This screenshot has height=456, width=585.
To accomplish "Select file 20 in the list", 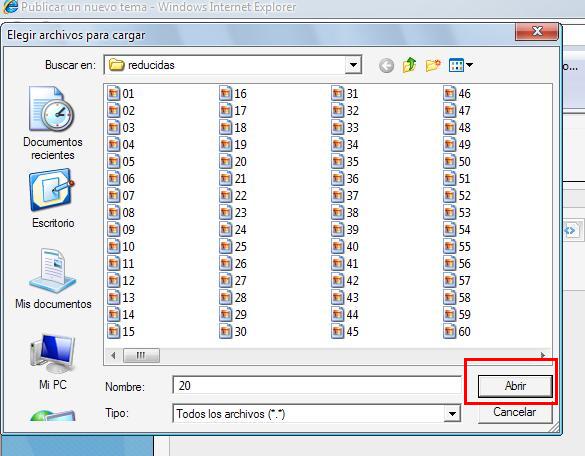I will coord(233,162).
